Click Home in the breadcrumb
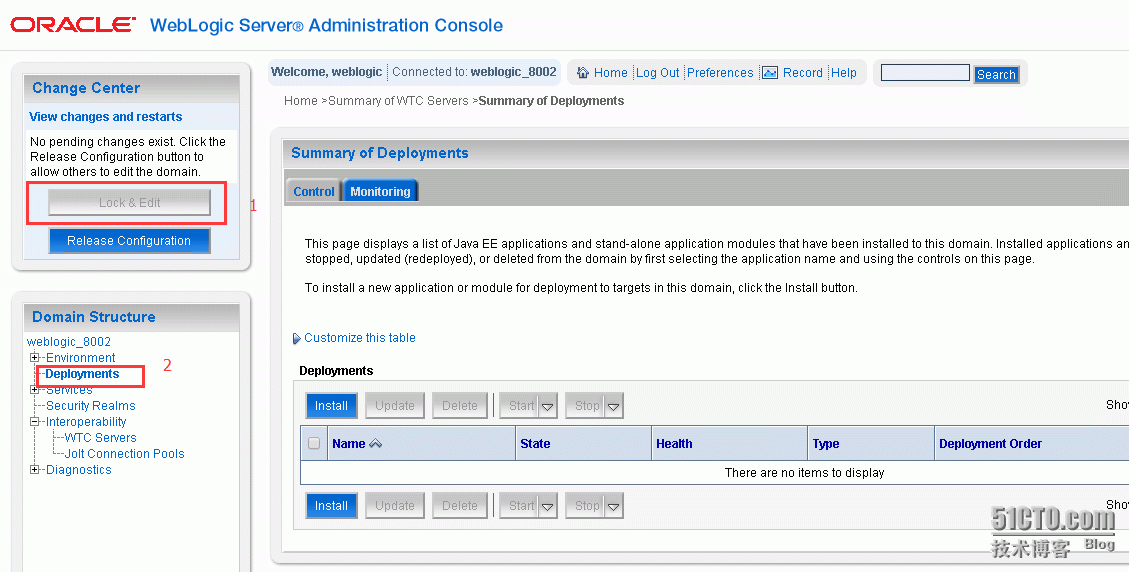Screen dimensions: 1129x572 300,101
